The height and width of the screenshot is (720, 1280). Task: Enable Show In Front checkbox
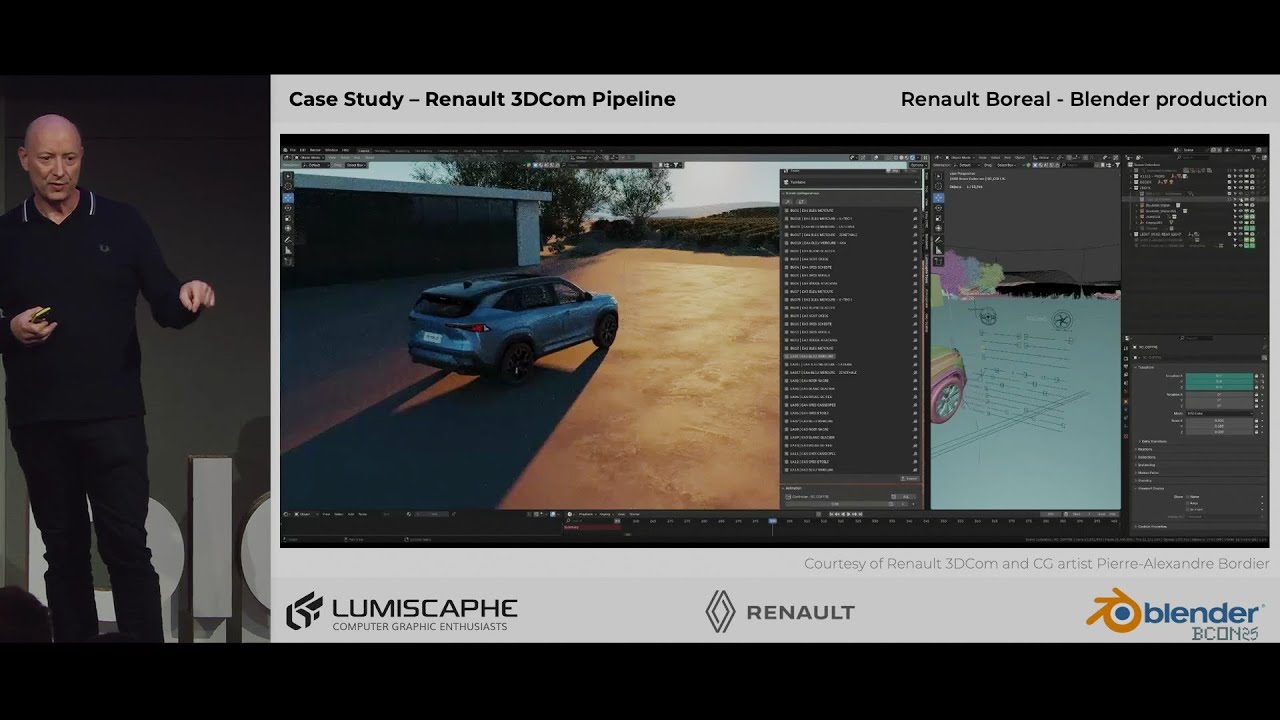1188,510
